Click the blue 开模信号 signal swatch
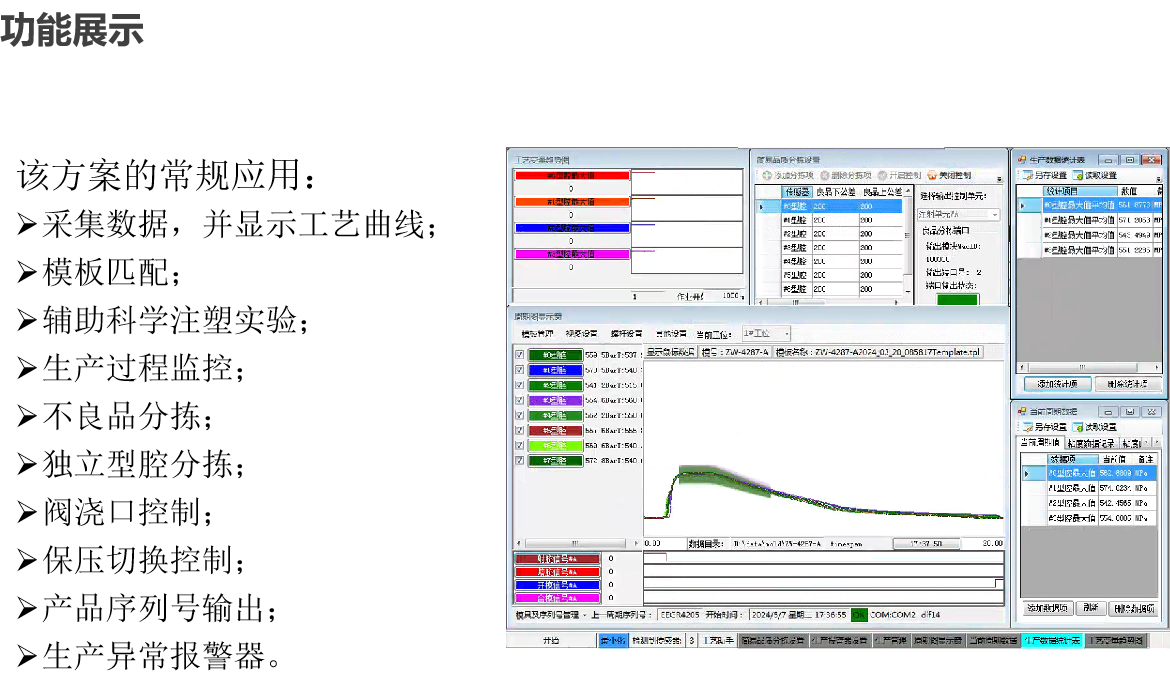The width and height of the screenshot is (1170, 690). 557,585
